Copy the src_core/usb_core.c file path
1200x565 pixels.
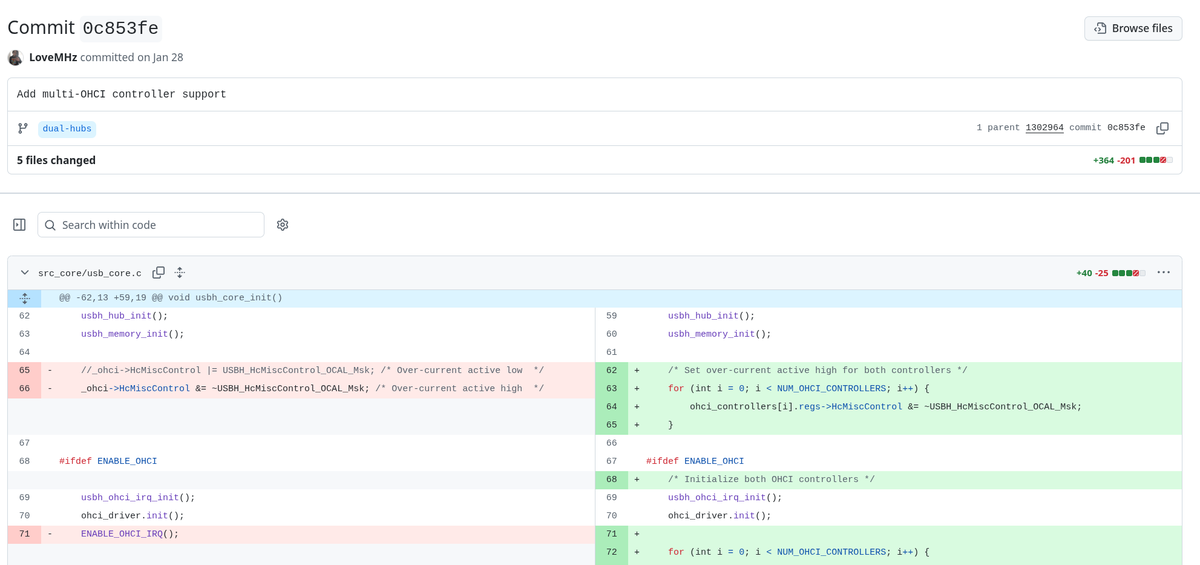point(158,273)
